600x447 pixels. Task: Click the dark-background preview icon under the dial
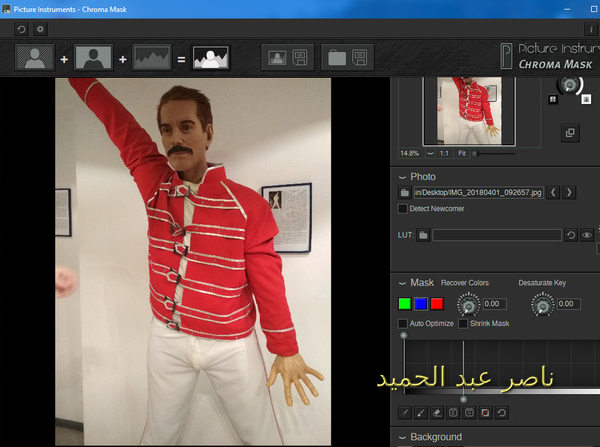(x=553, y=100)
